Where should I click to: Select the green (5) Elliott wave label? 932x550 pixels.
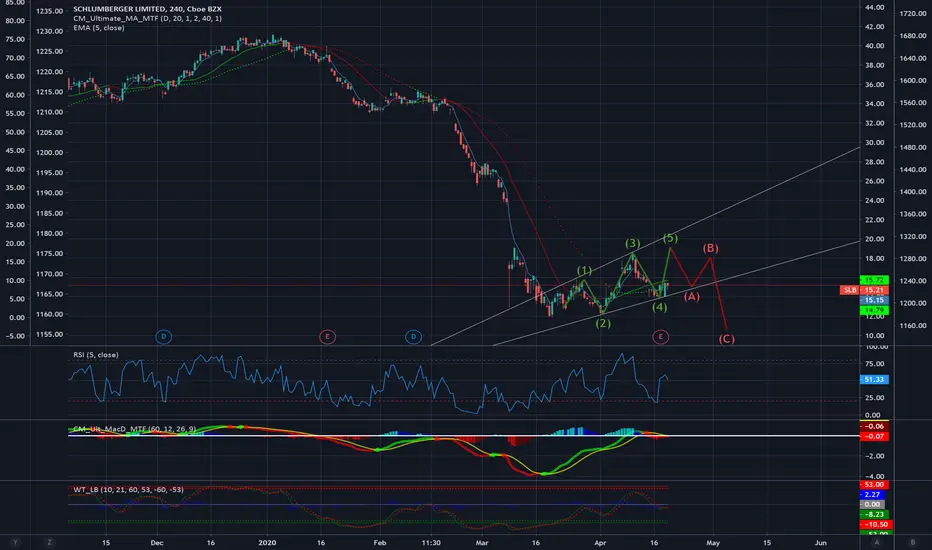pos(670,238)
